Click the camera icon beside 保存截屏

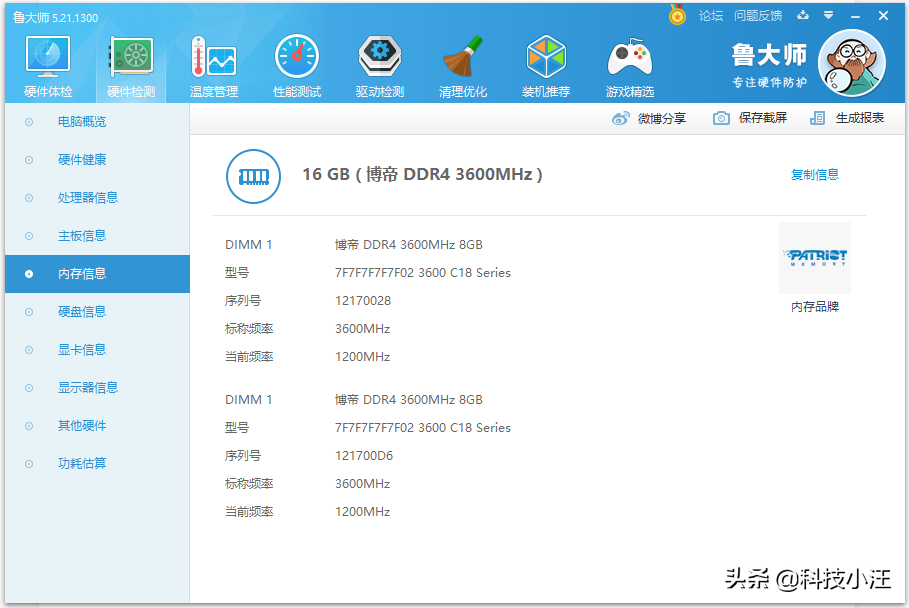(721, 118)
